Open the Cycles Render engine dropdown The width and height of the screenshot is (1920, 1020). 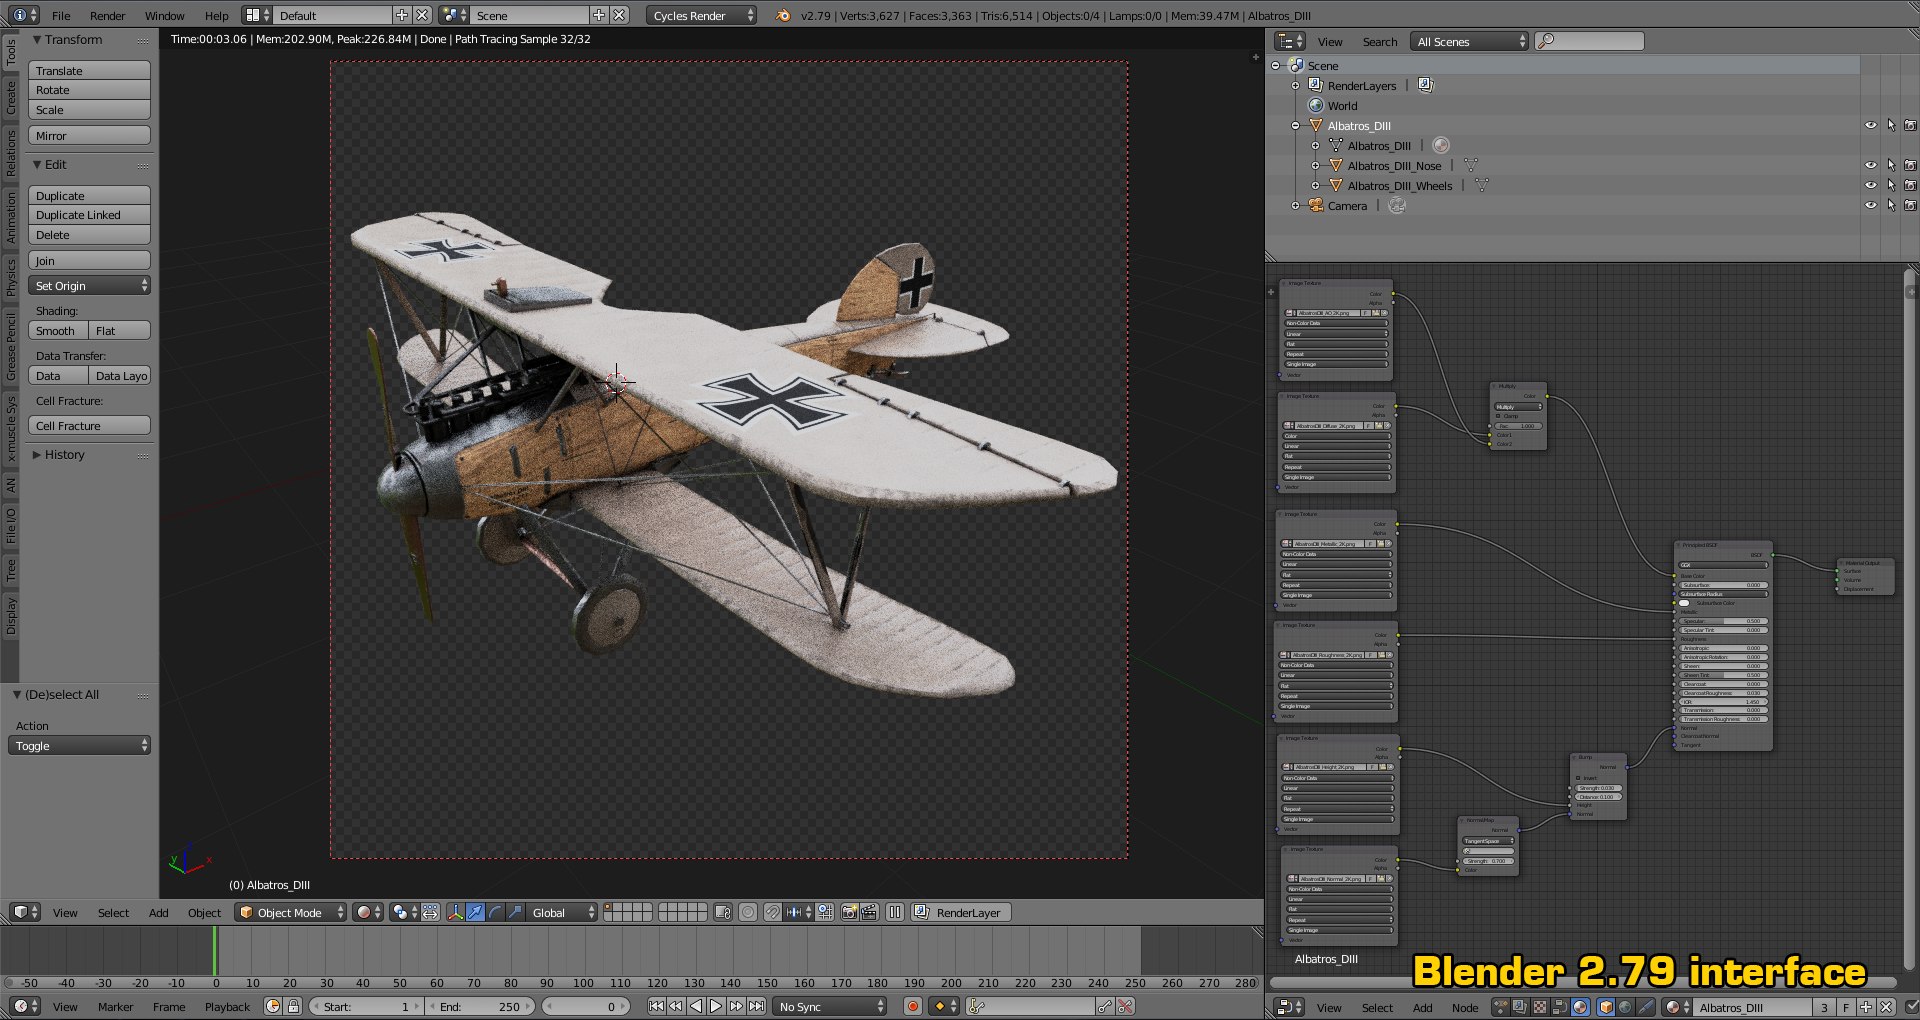(701, 15)
